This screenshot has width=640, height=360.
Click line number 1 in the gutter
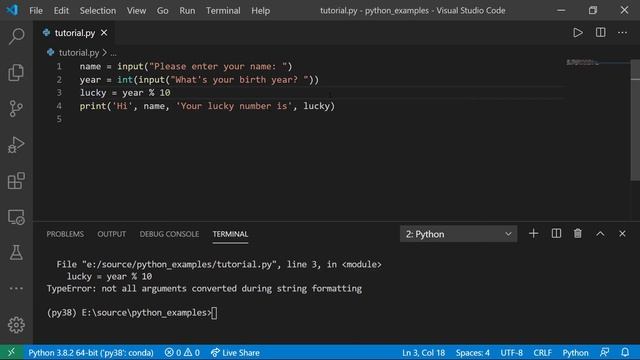pos(59,66)
